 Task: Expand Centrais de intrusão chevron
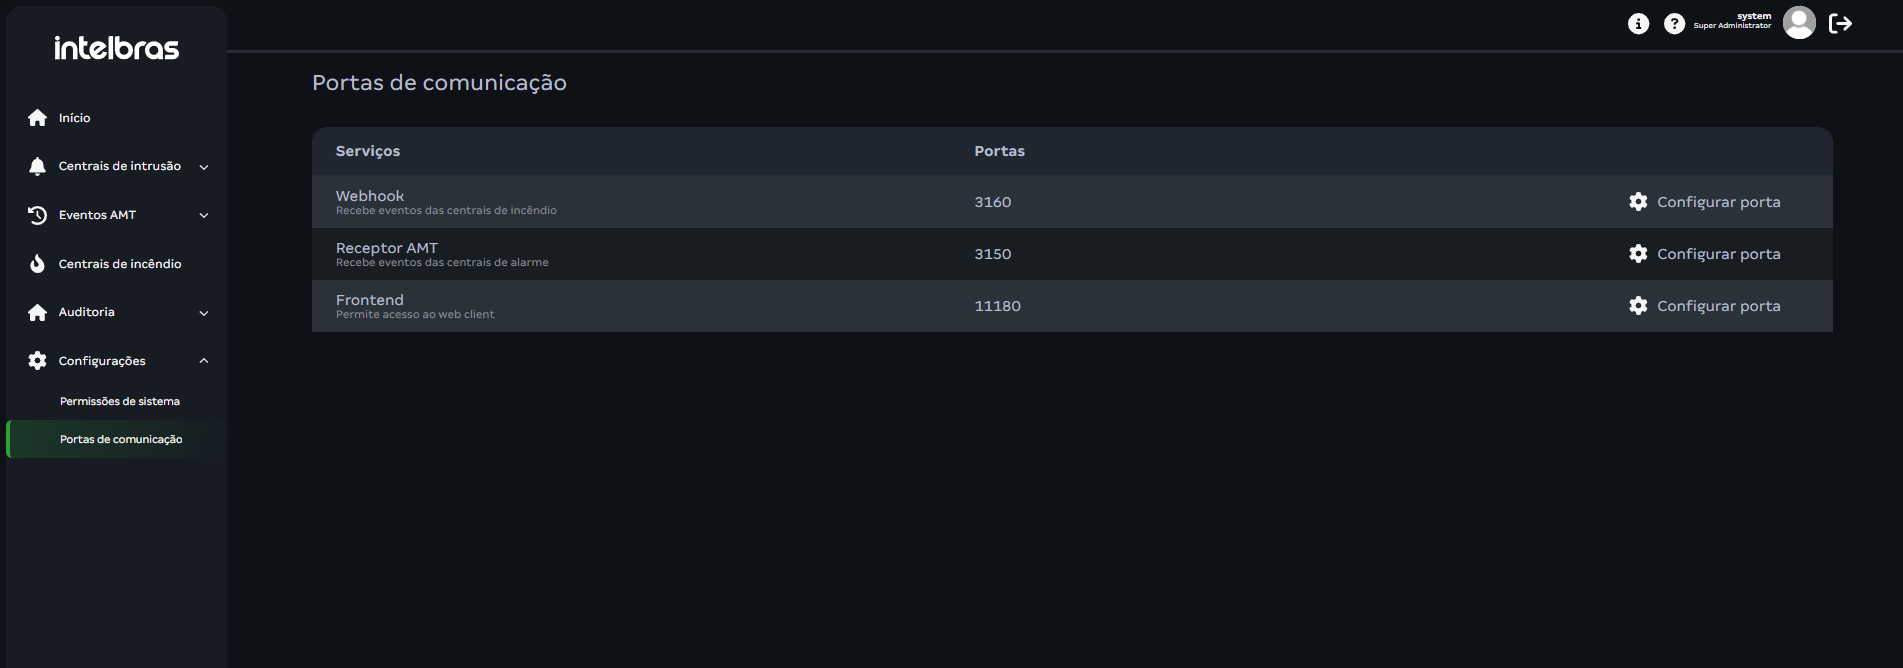click(x=204, y=167)
